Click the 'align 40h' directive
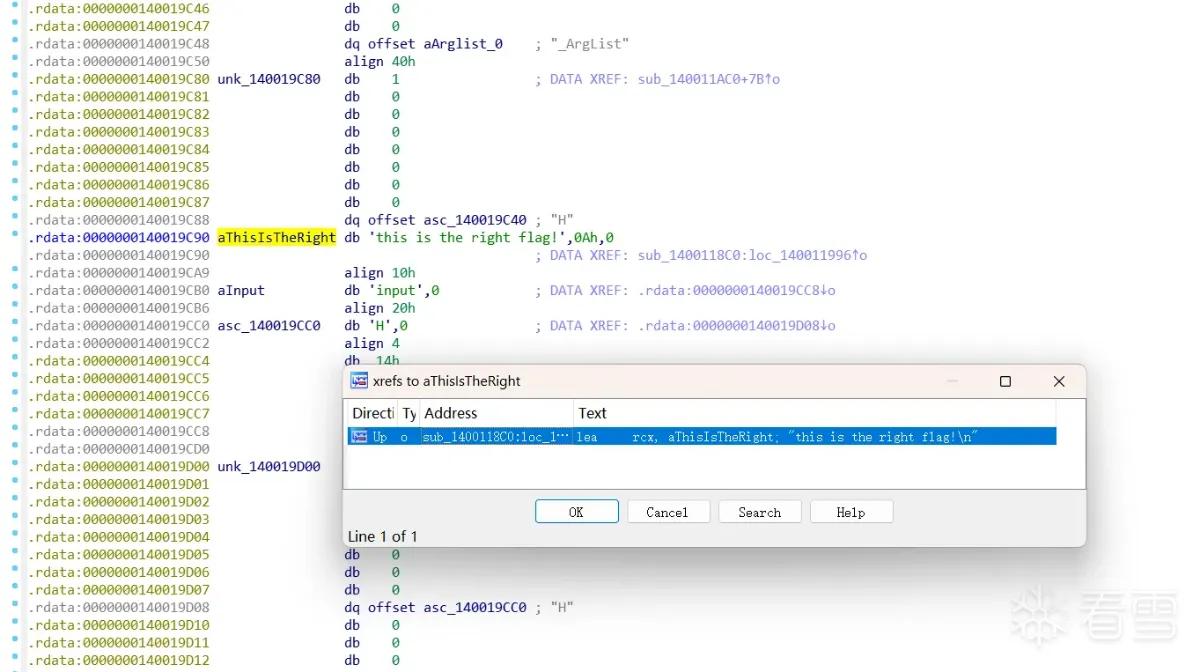 pyautogui.click(x=380, y=62)
